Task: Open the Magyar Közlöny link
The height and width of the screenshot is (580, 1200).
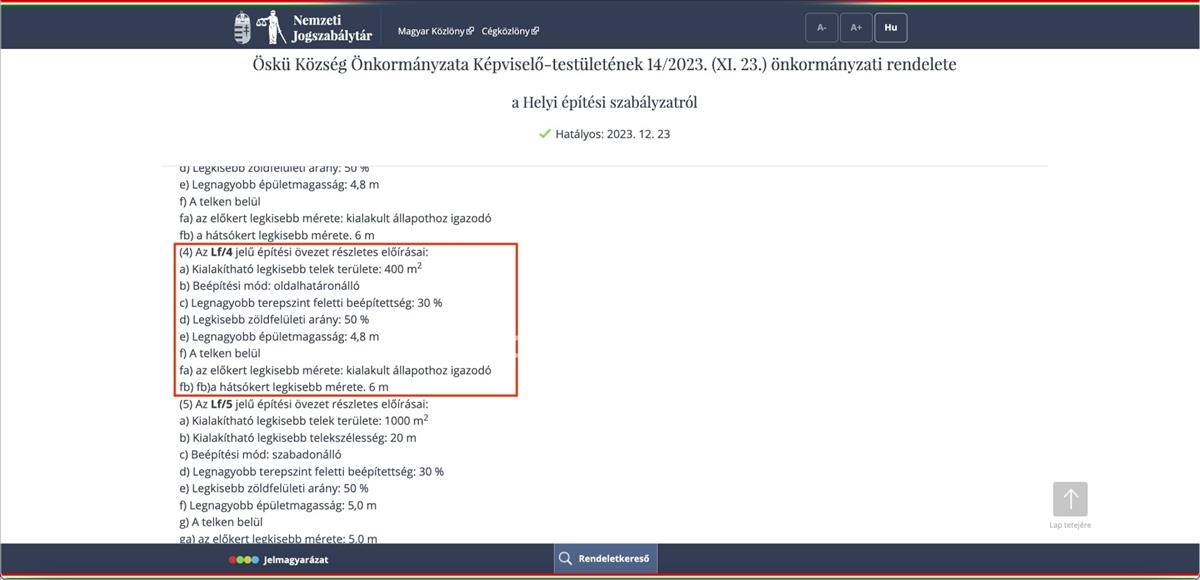Action: (431, 31)
